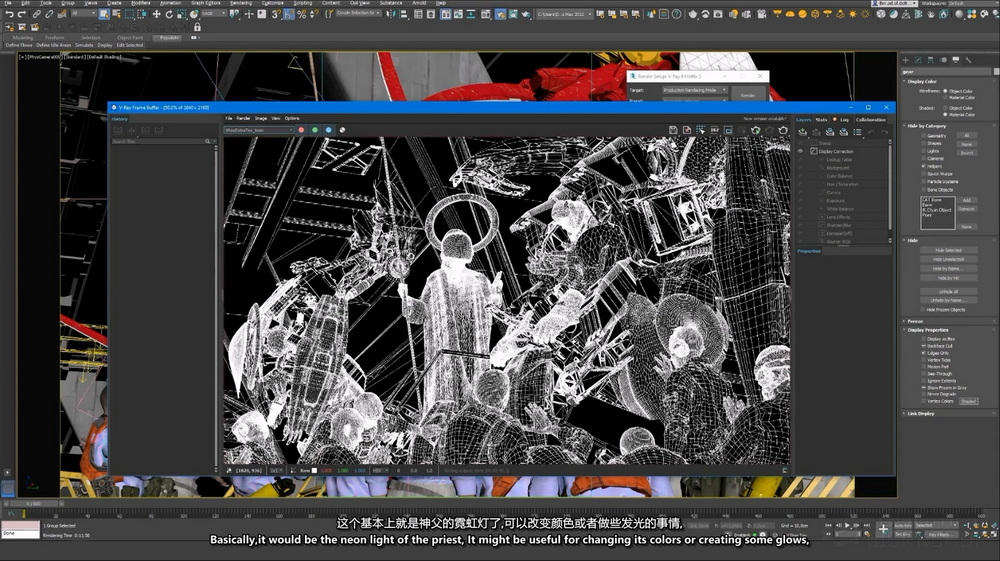Click the Invert category button
Screen dimensions: 1000x561
click(x=967, y=153)
